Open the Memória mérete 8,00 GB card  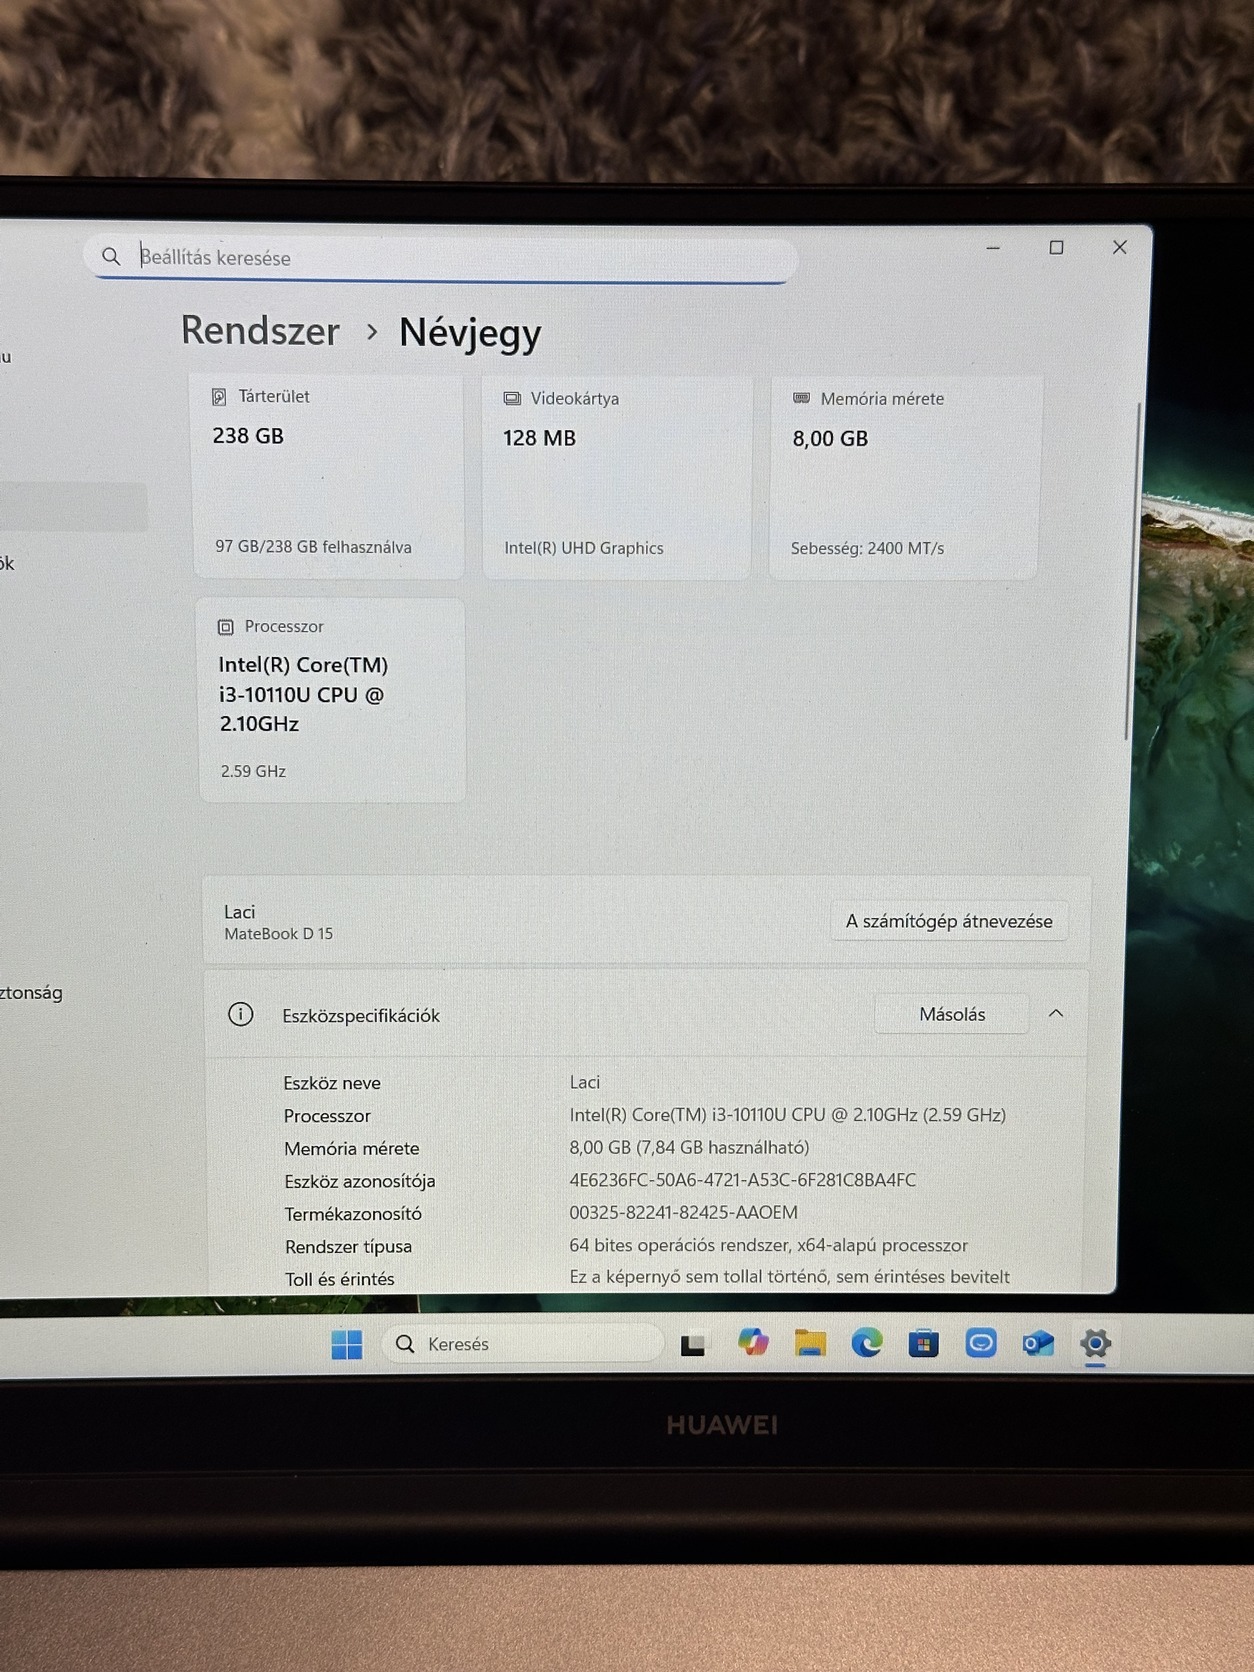(905, 478)
